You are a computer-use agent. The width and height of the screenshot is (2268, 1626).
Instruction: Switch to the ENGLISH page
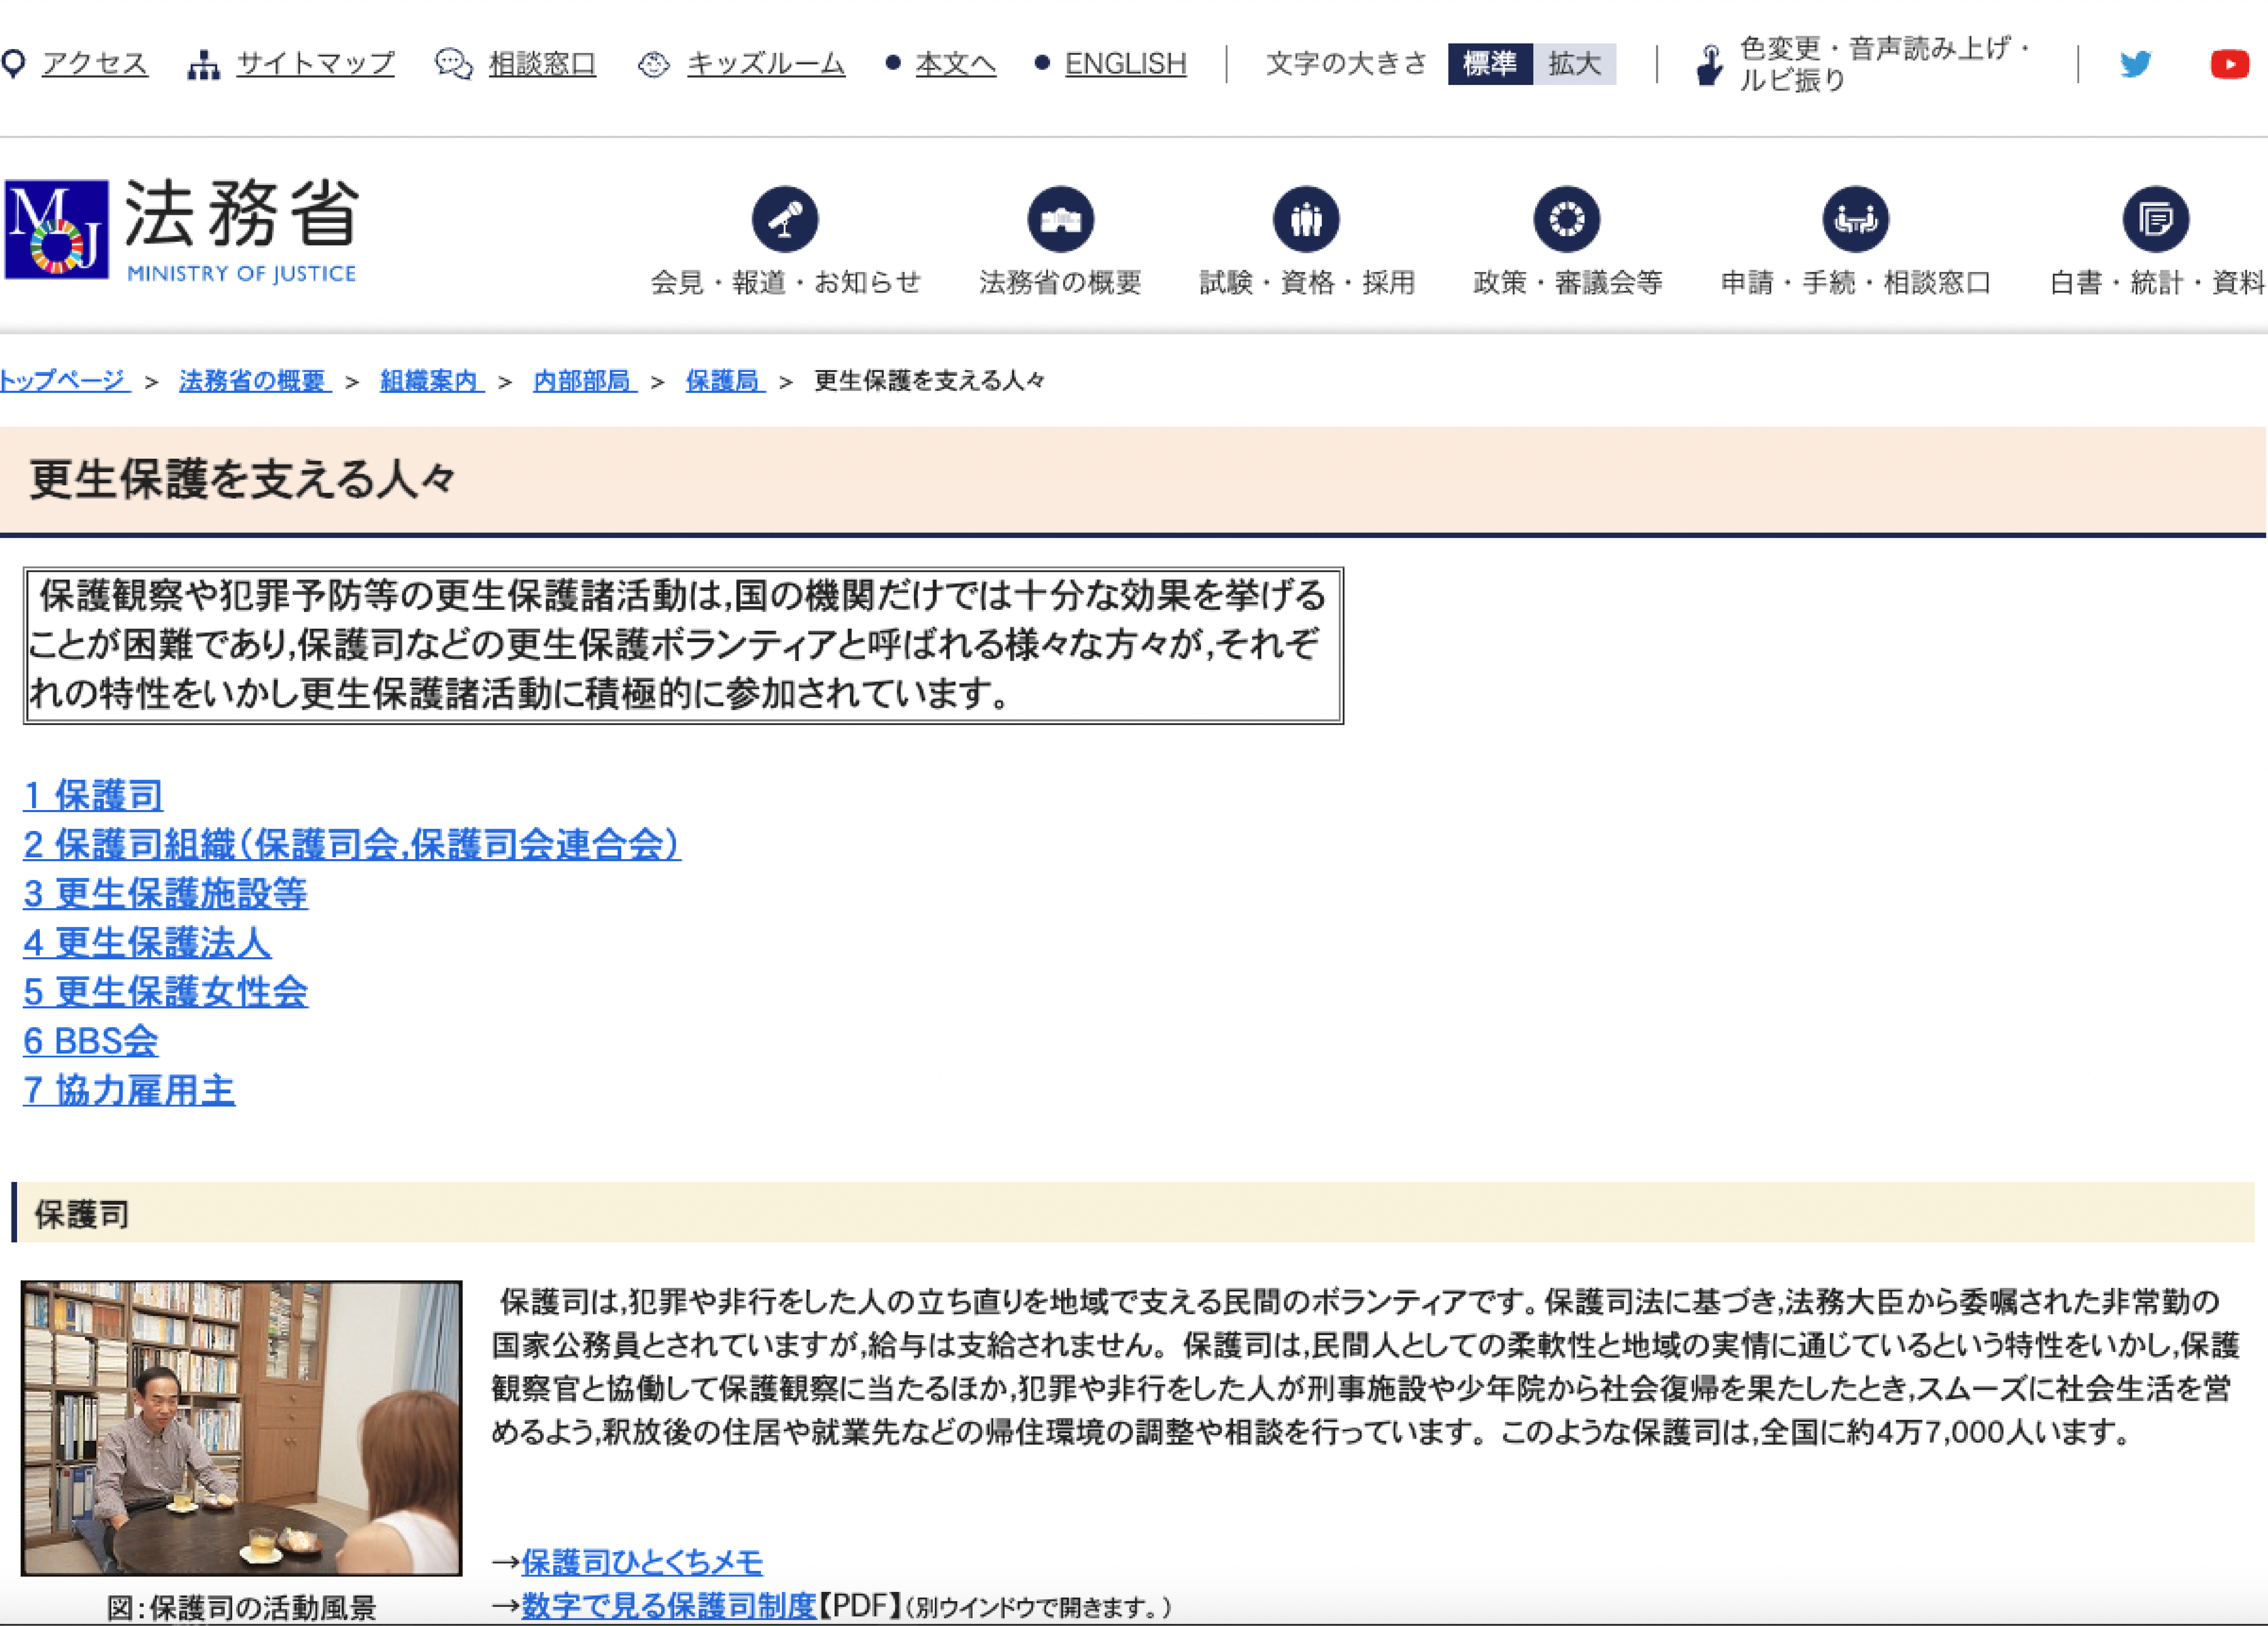click(1126, 64)
